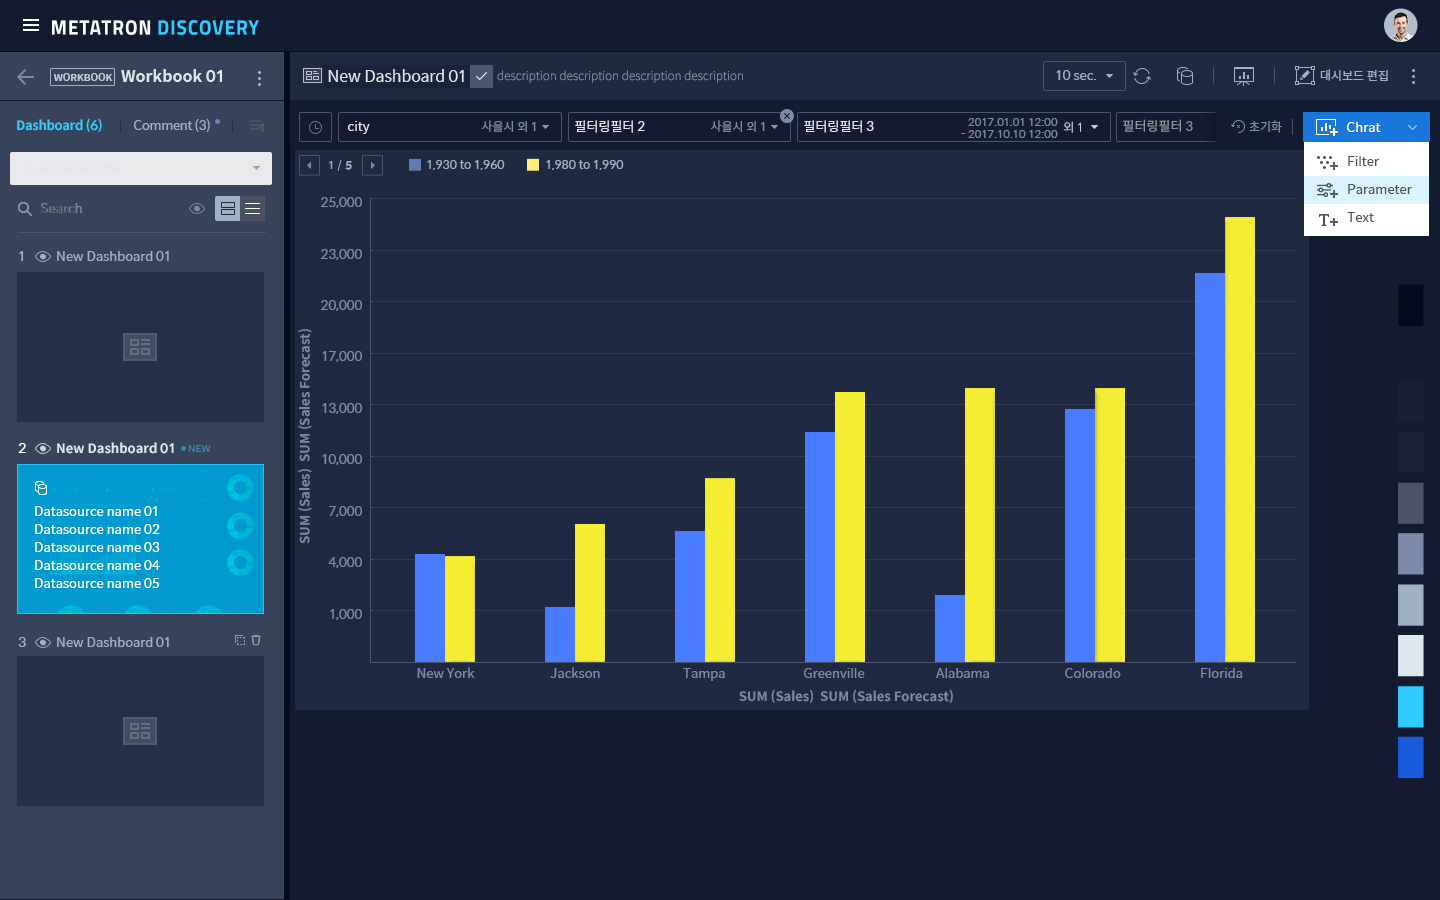This screenshot has height=900, width=1440.
Task: Choose Text from the add menu
Action: (1366, 218)
